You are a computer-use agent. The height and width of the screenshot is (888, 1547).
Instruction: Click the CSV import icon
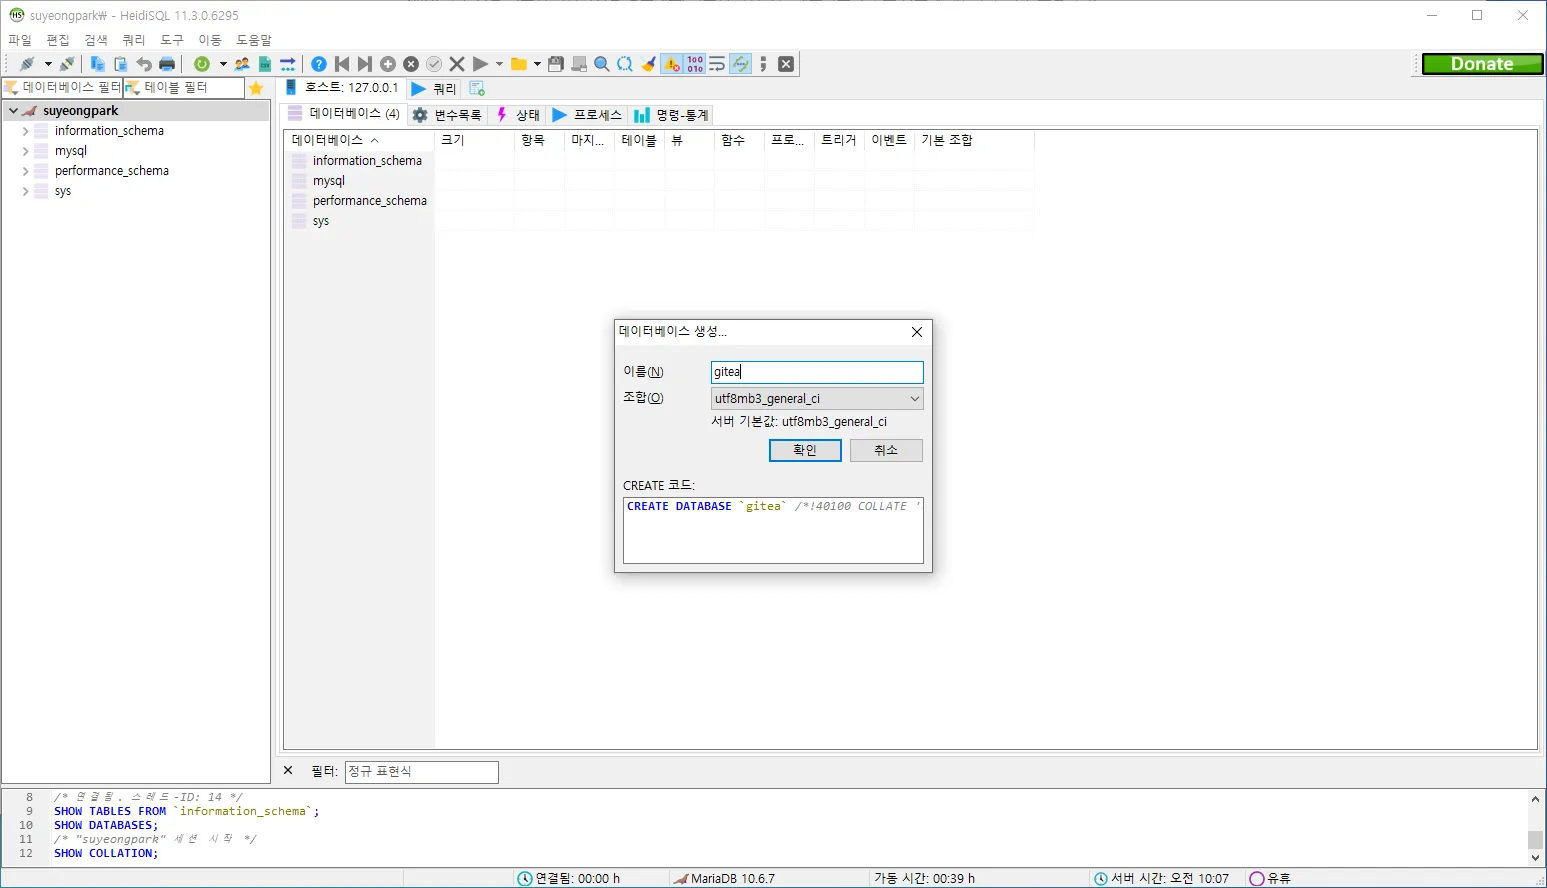pos(265,64)
